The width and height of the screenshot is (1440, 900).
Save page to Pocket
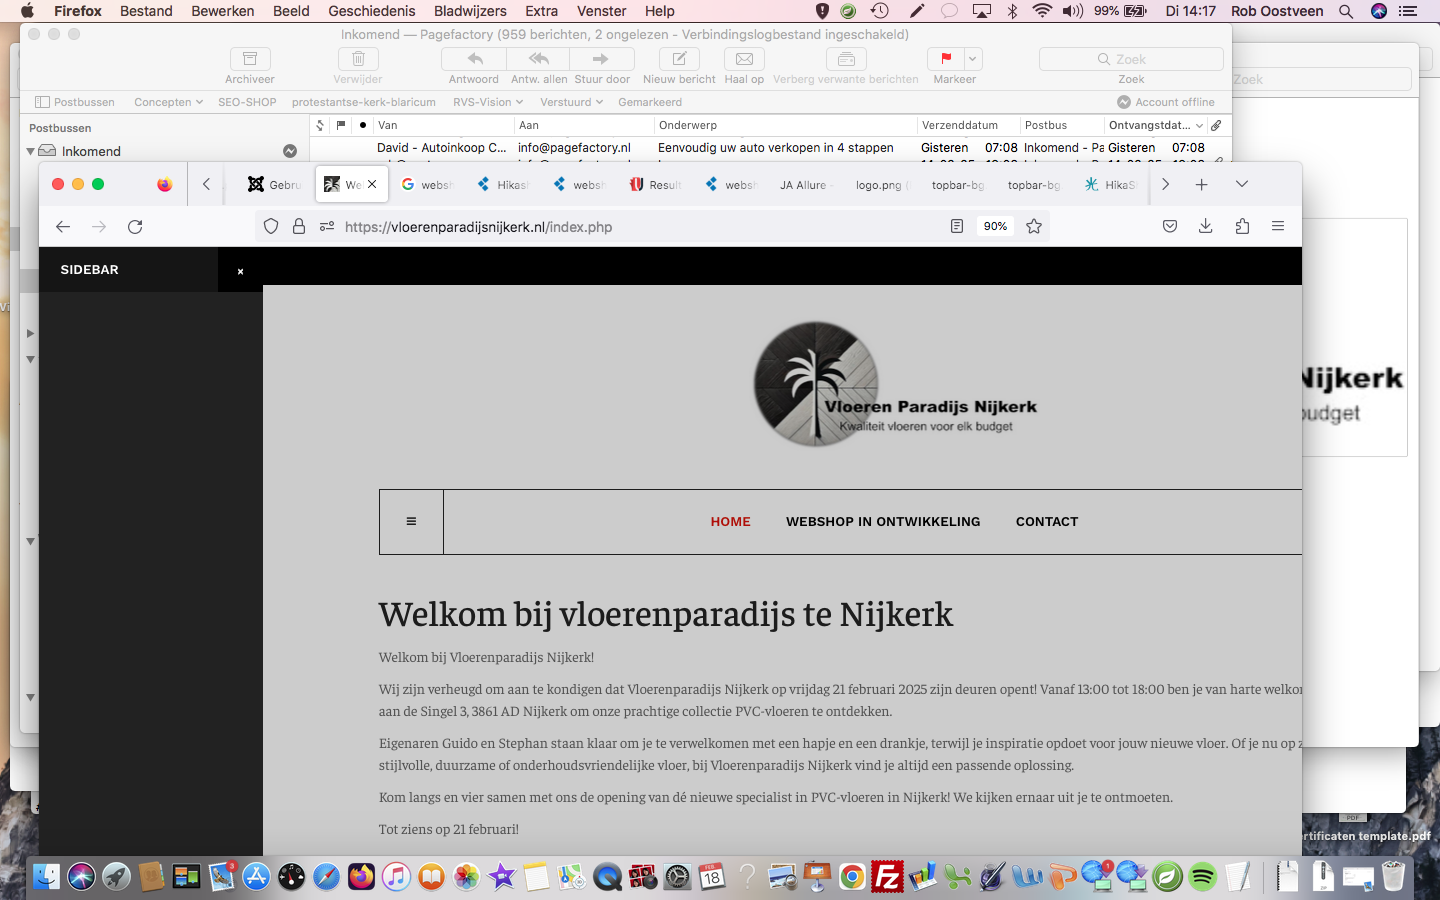[1170, 227]
